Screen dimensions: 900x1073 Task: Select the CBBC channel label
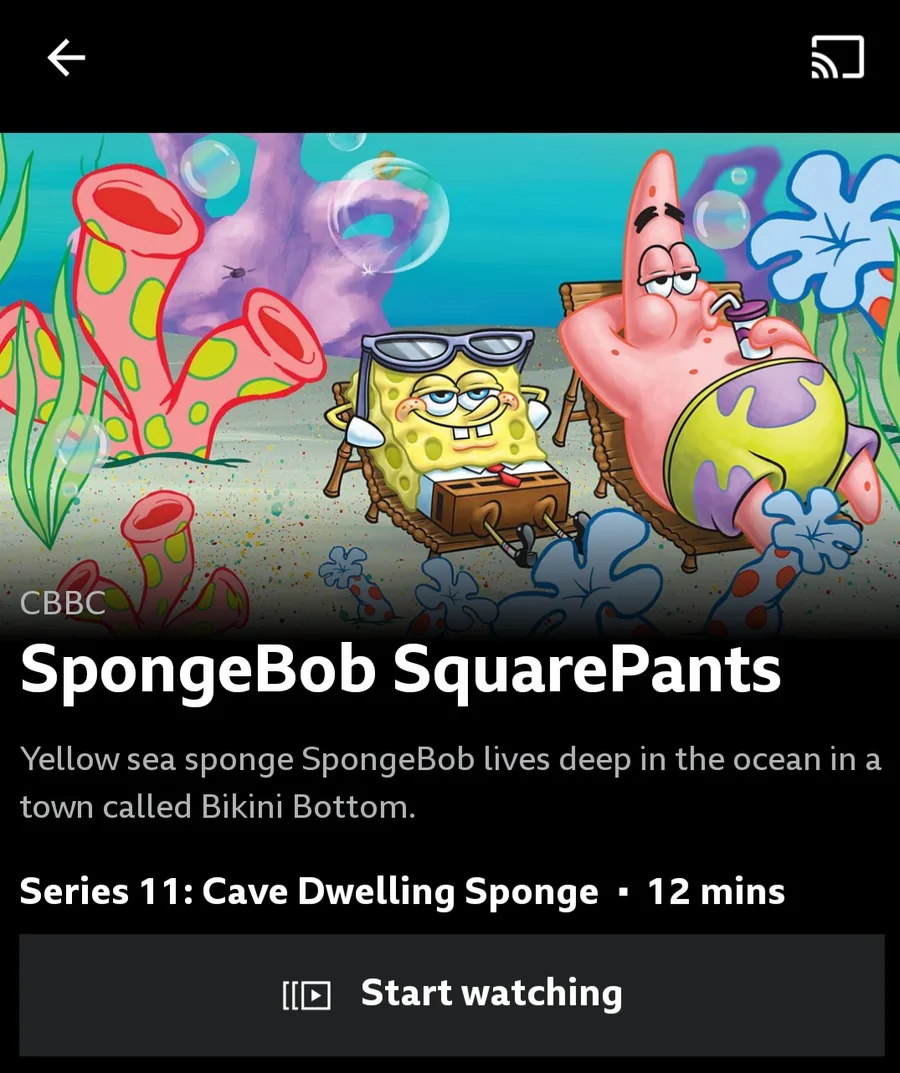click(63, 603)
